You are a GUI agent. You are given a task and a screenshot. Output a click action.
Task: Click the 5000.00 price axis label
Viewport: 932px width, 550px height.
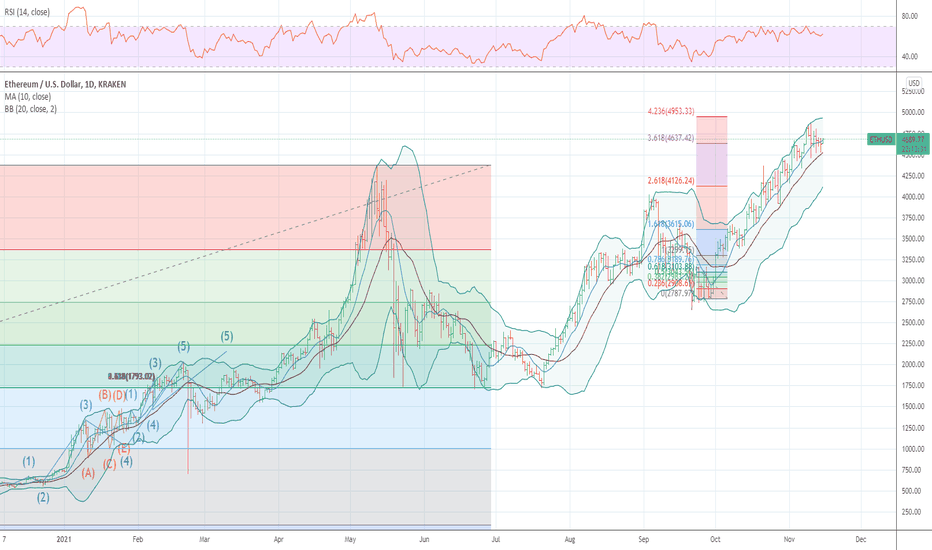tap(913, 112)
